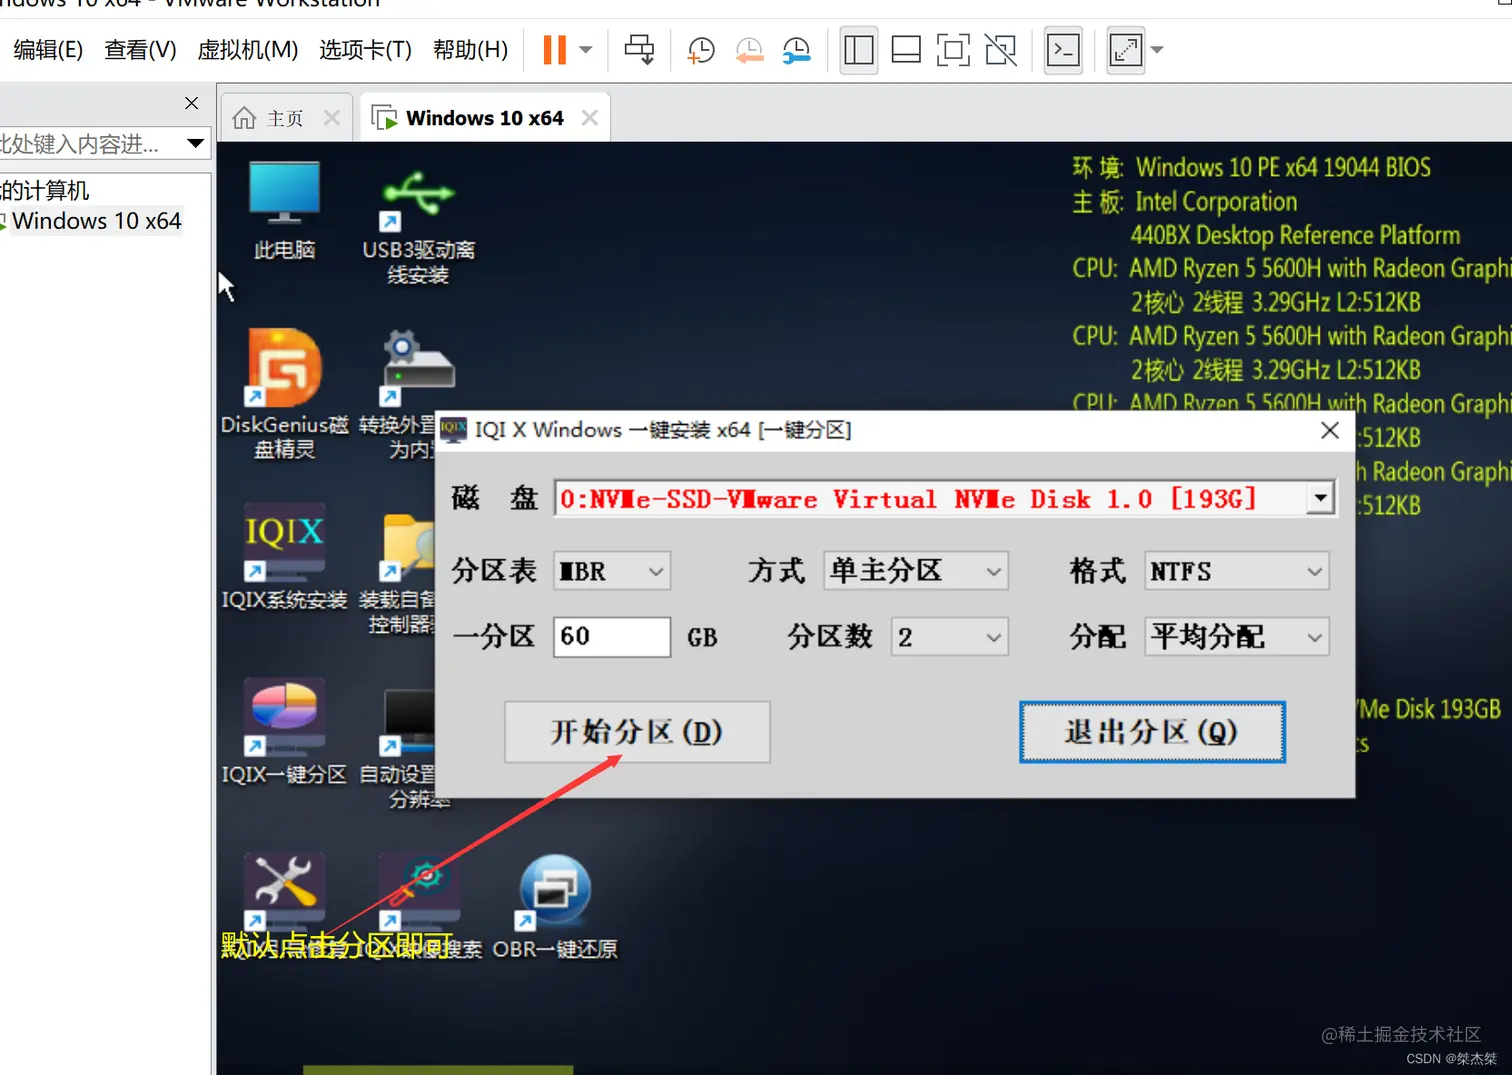Viewport: 1512px width, 1075px height.
Task: Open stretch display options arrow
Action: (x=1157, y=49)
